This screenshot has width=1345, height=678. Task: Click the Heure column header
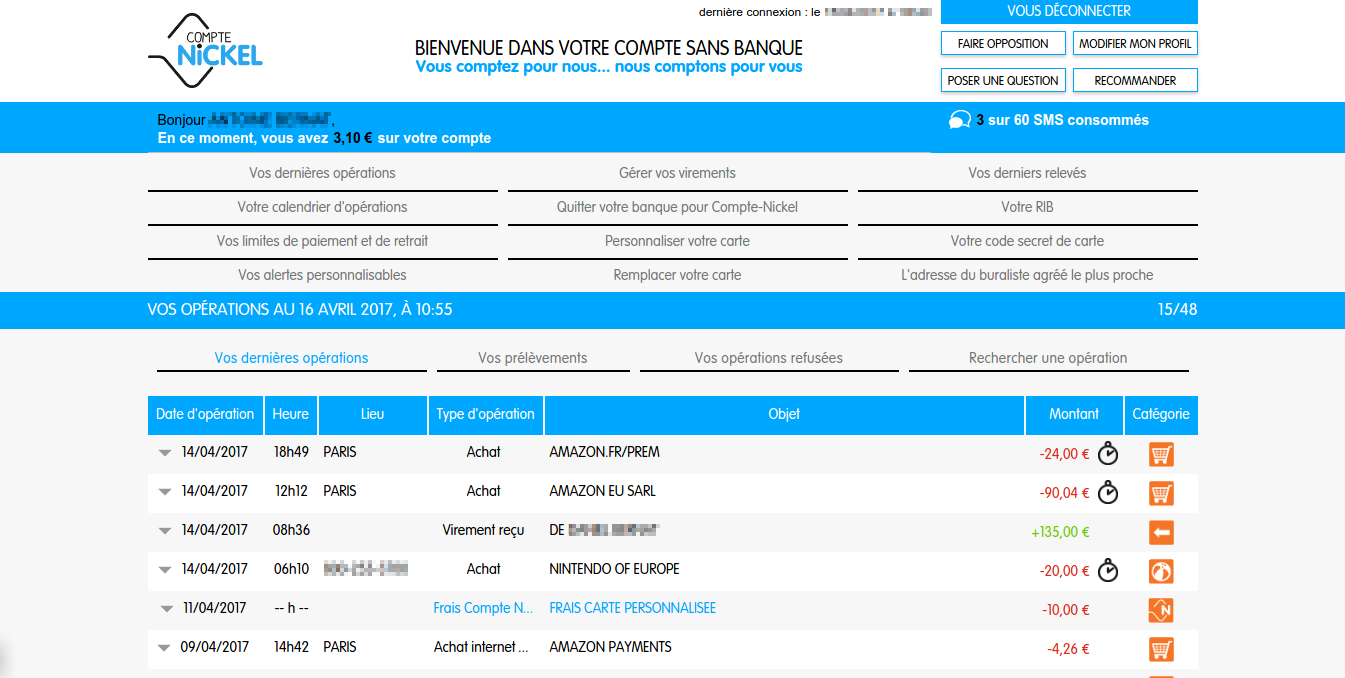pyautogui.click(x=291, y=414)
